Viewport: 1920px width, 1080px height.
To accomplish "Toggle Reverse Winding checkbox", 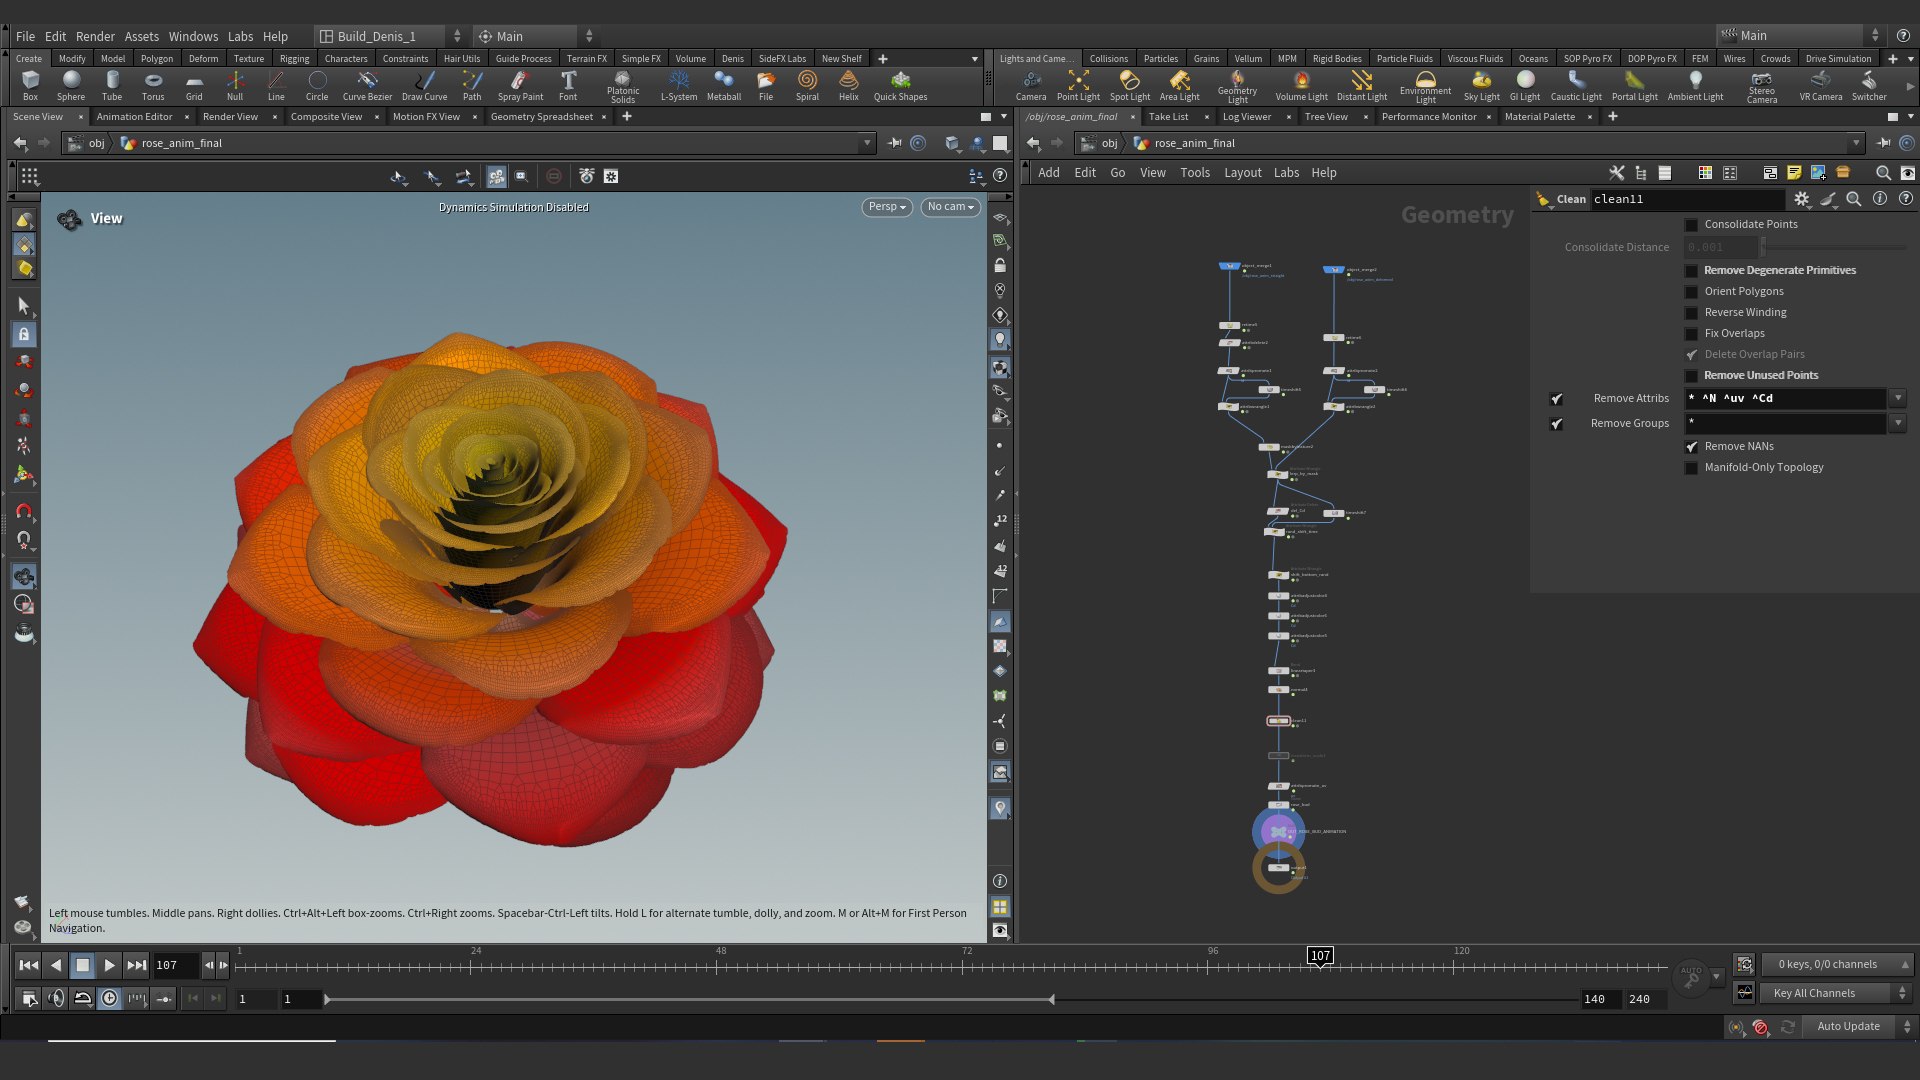I will click(x=1691, y=313).
